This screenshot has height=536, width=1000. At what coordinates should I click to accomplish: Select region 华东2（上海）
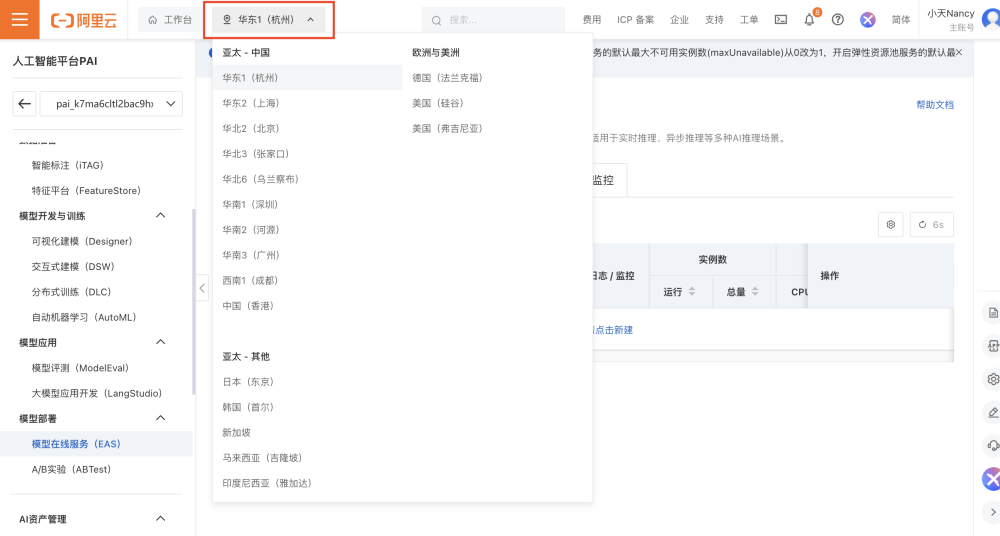(251, 103)
